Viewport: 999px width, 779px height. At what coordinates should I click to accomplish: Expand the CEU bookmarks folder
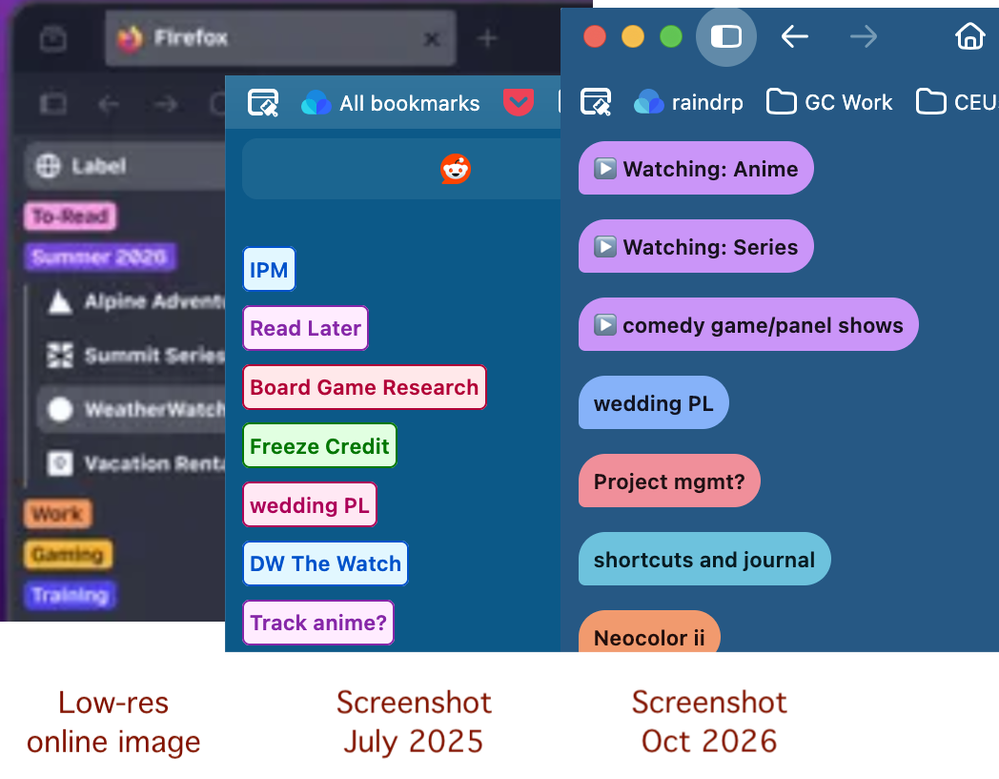coord(957,102)
